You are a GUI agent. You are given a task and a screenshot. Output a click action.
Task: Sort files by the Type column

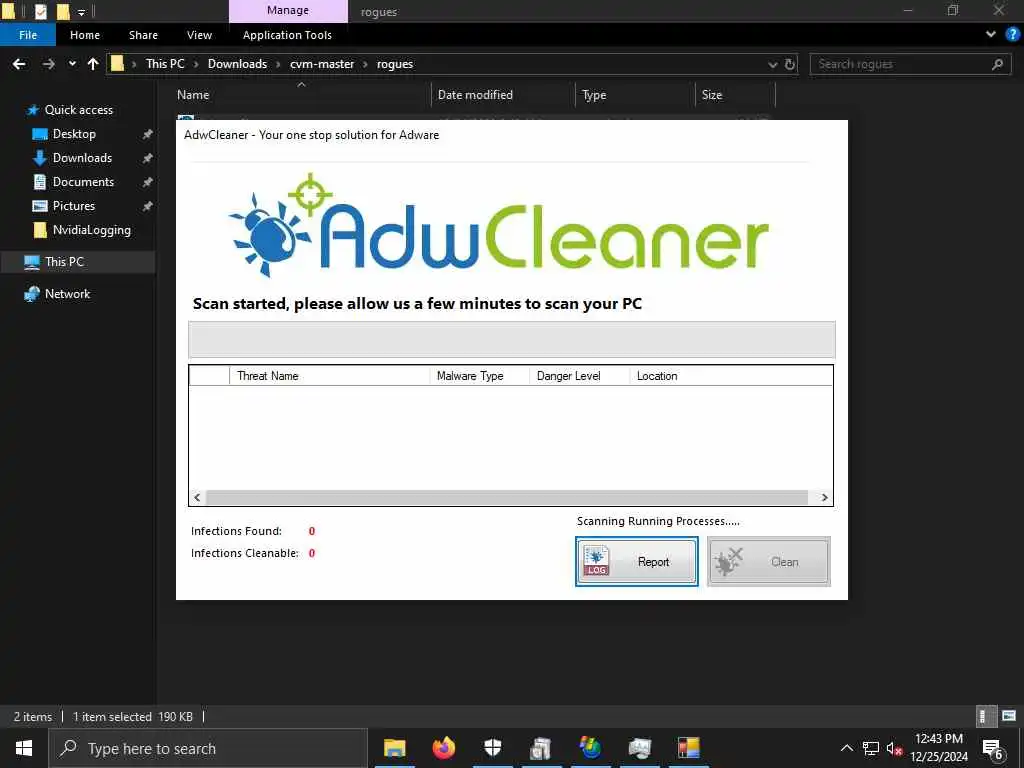point(594,95)
